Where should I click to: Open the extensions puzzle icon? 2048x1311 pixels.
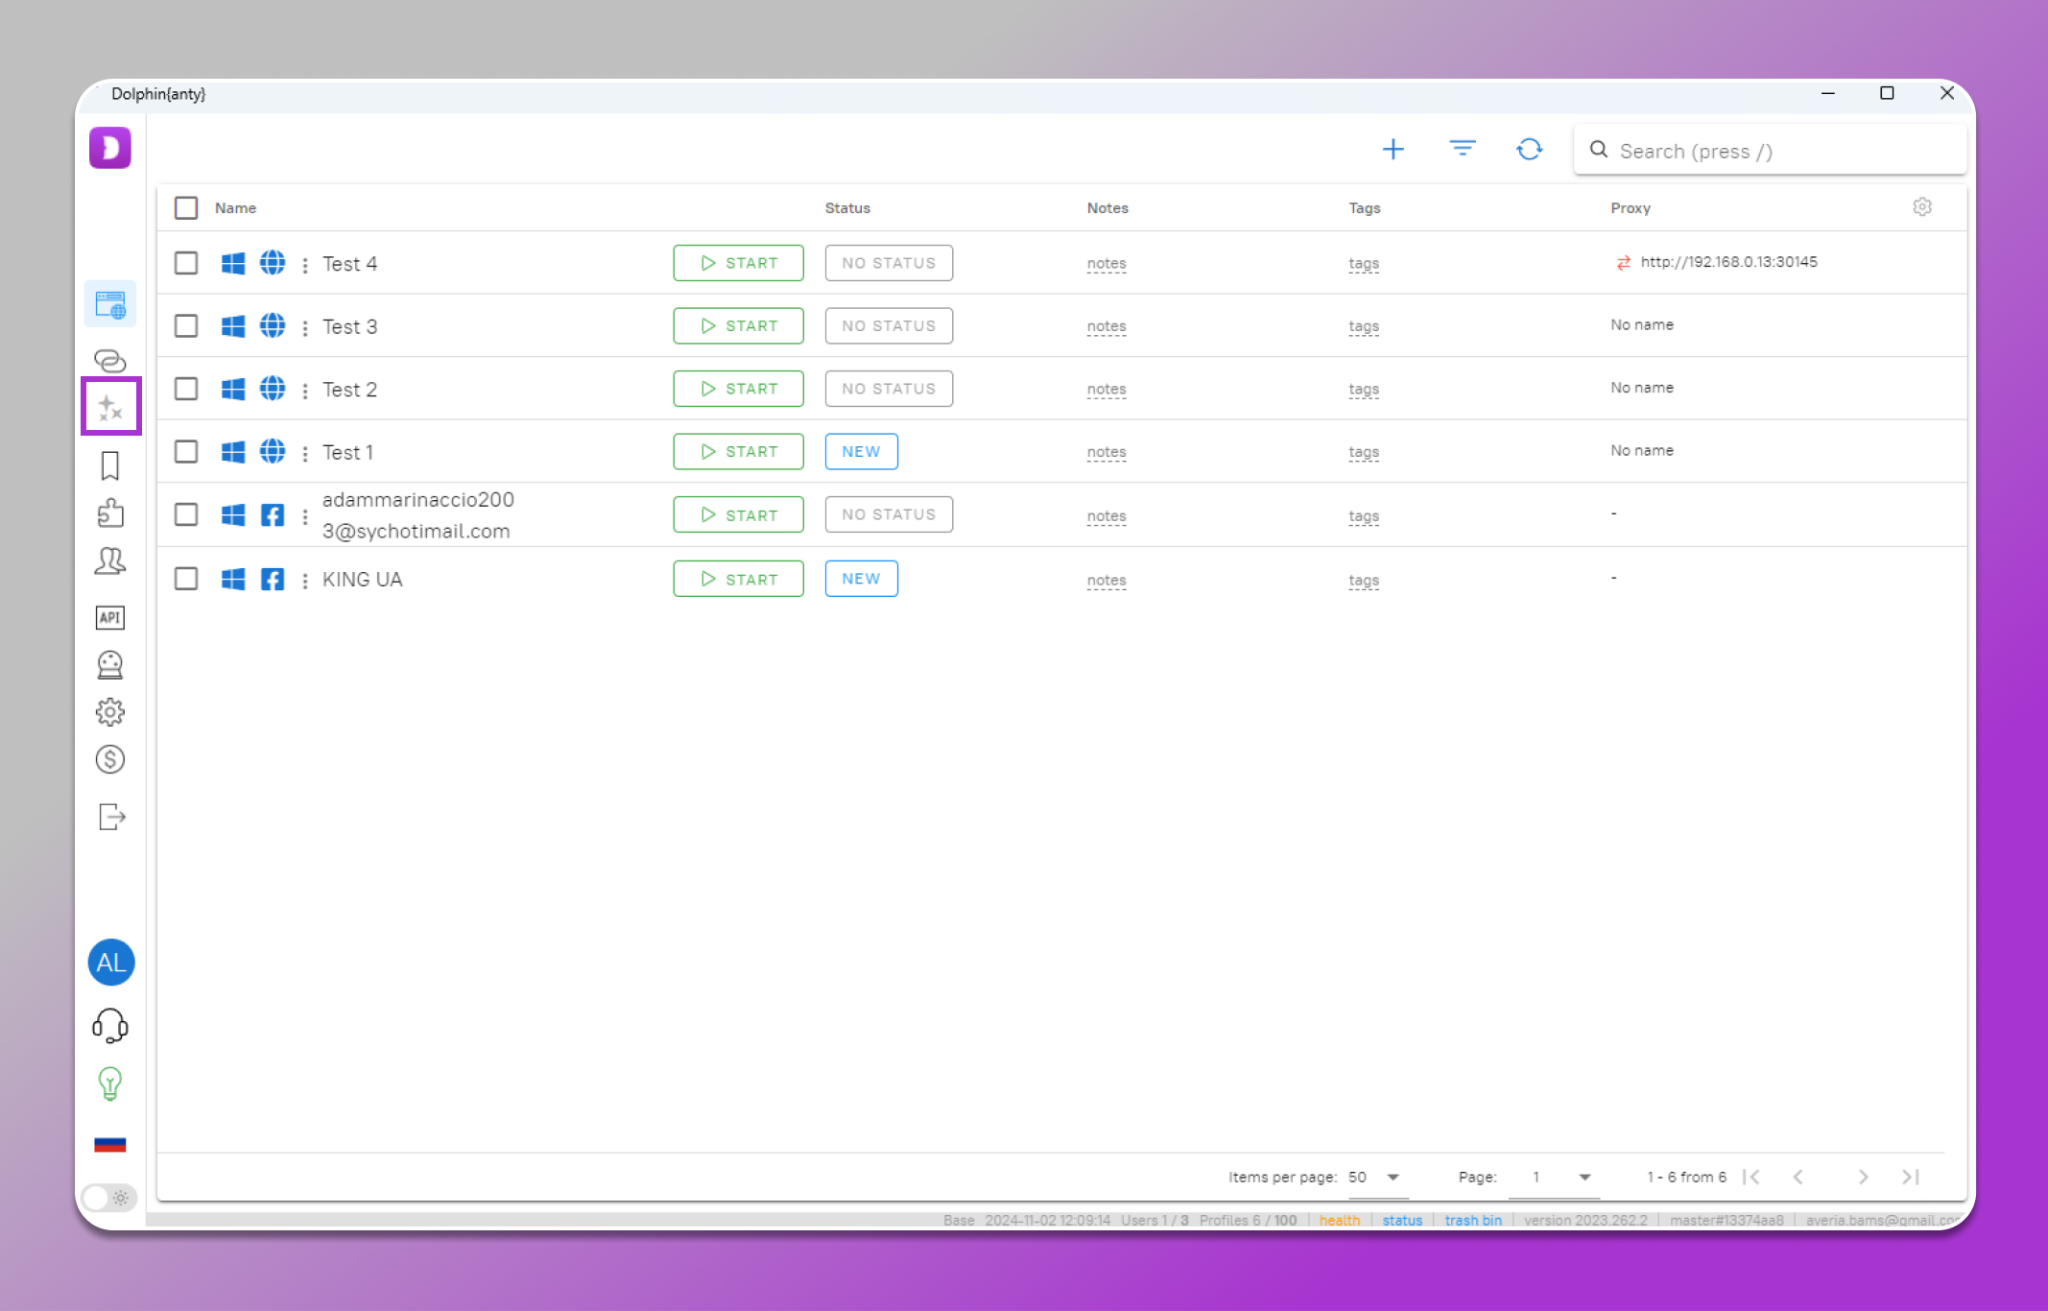coord(110,512)
